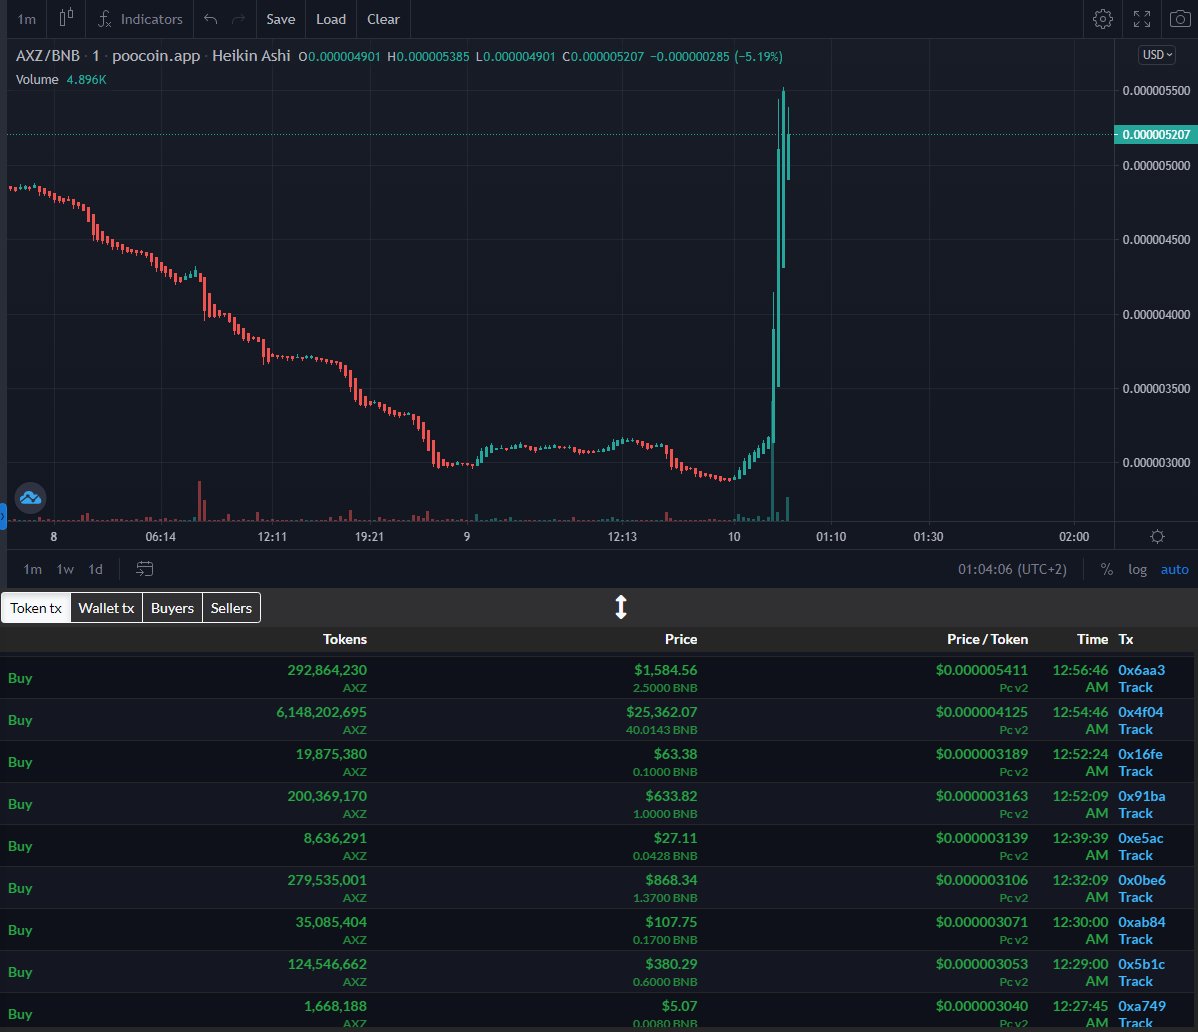Viewport: 1198px width, 1032px height.
Task: Click the AXZ/BNB symbol title
Action: click(x=48, y=56)
